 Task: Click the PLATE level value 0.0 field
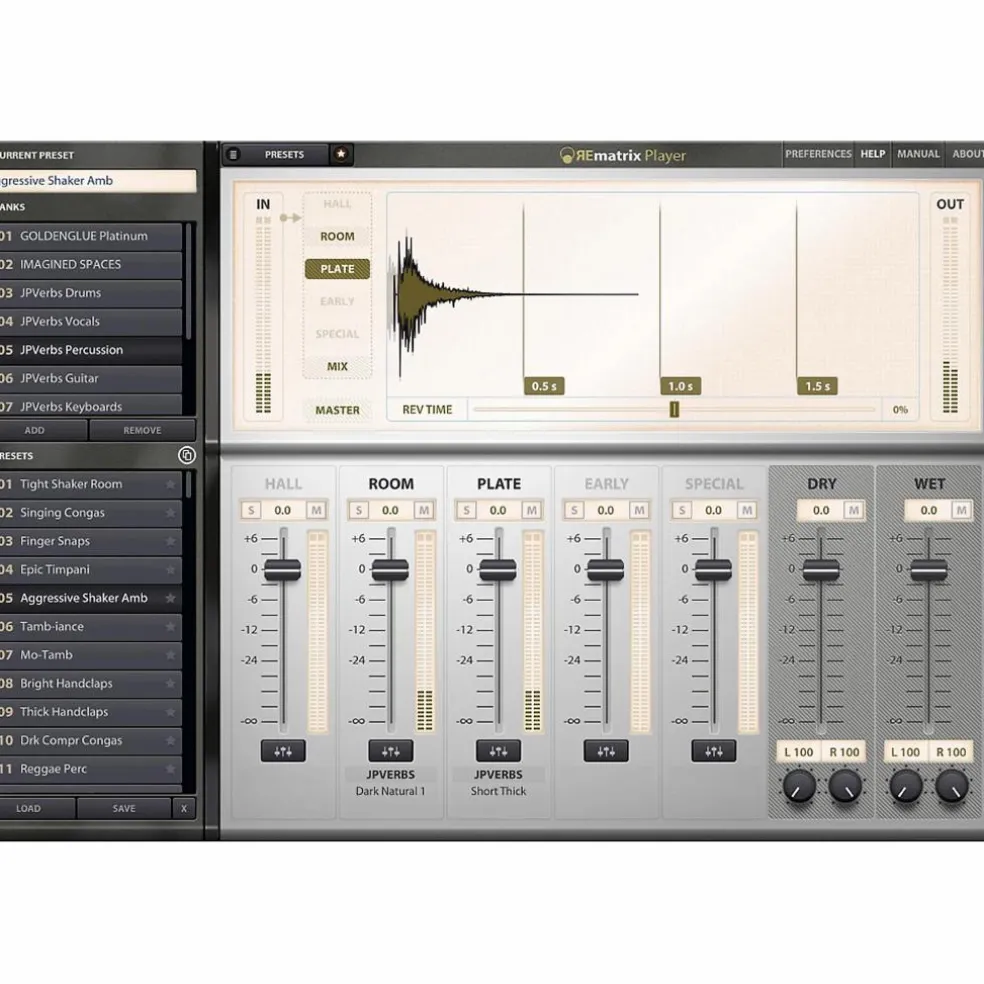tap(498, 510)
